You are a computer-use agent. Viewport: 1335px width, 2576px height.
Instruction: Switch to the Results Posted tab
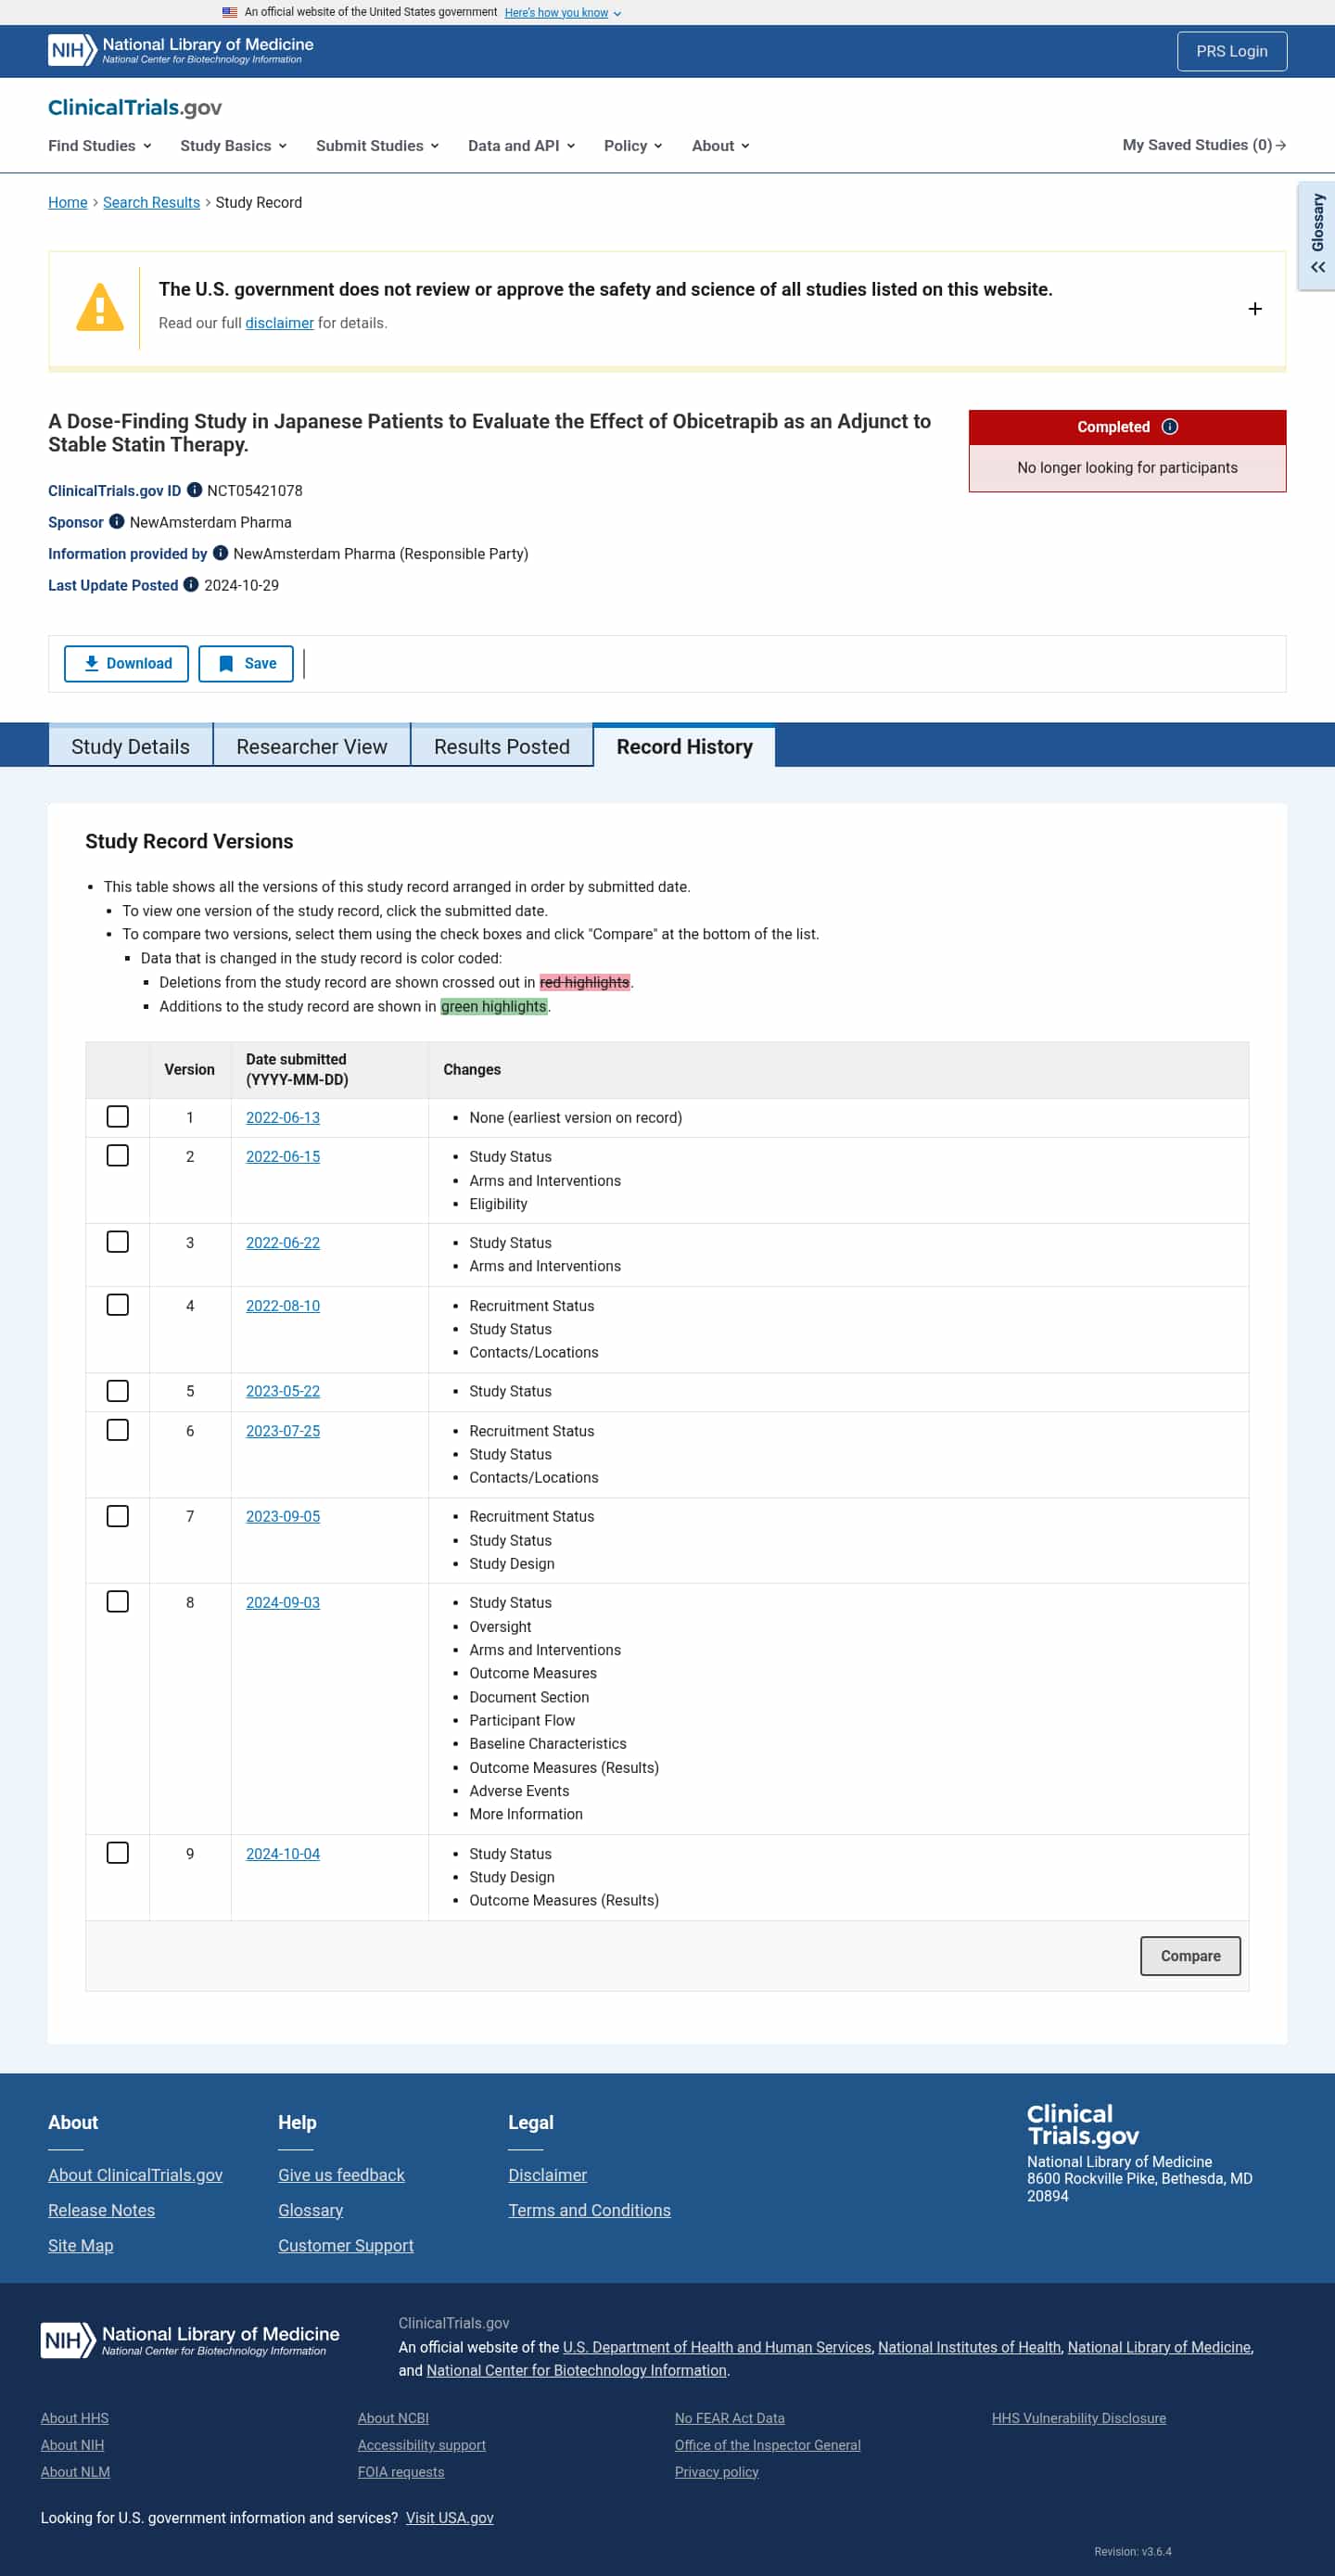(x=502, y=746)
